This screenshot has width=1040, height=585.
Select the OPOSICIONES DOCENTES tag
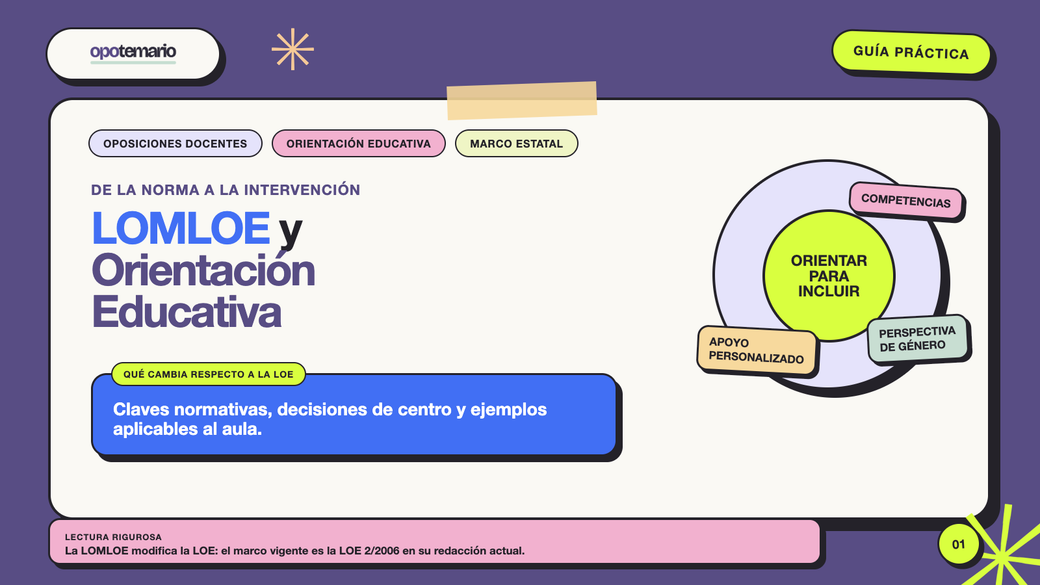tap(175, 143)
